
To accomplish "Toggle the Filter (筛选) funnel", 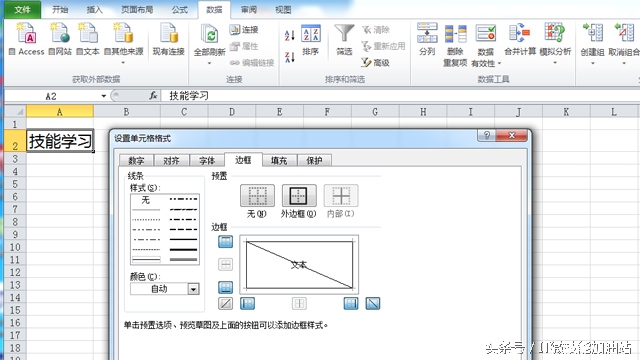I will (x=344, y=40).
